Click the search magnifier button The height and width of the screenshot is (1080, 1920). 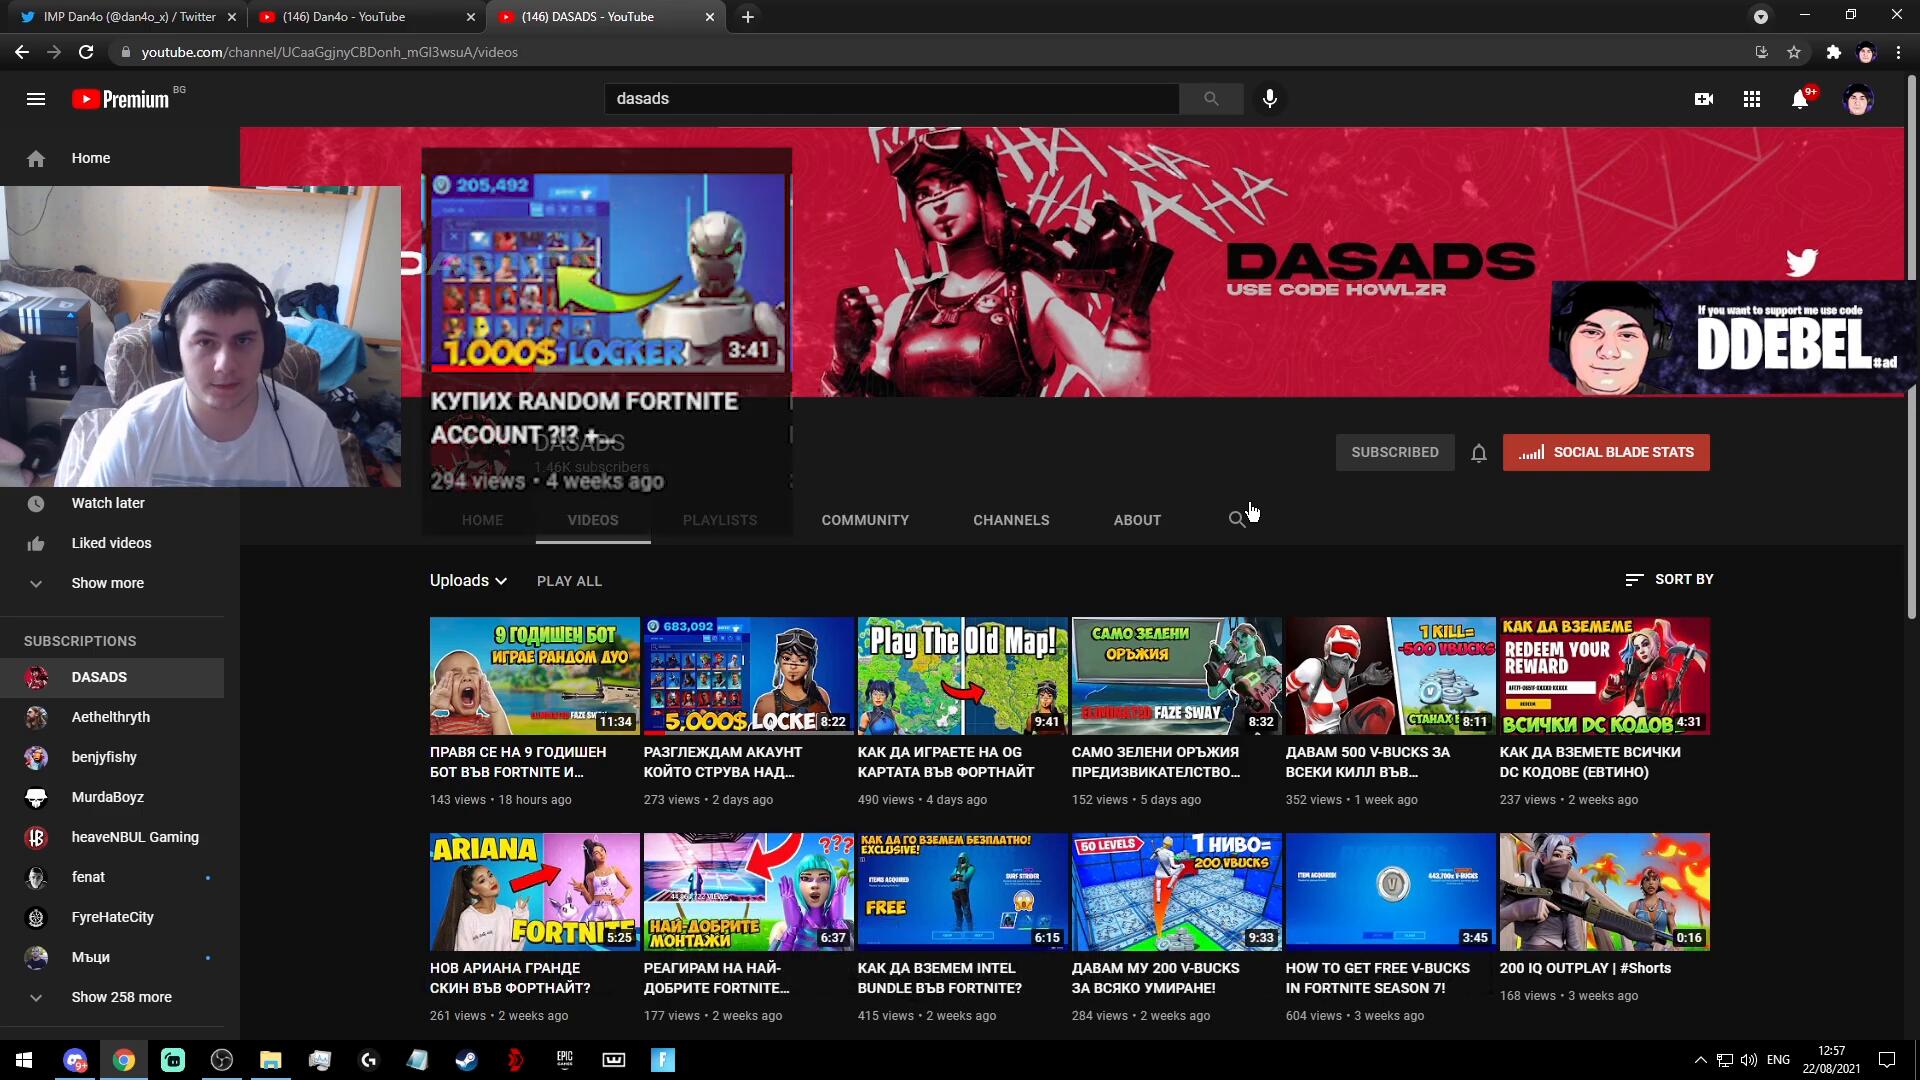1211,99
